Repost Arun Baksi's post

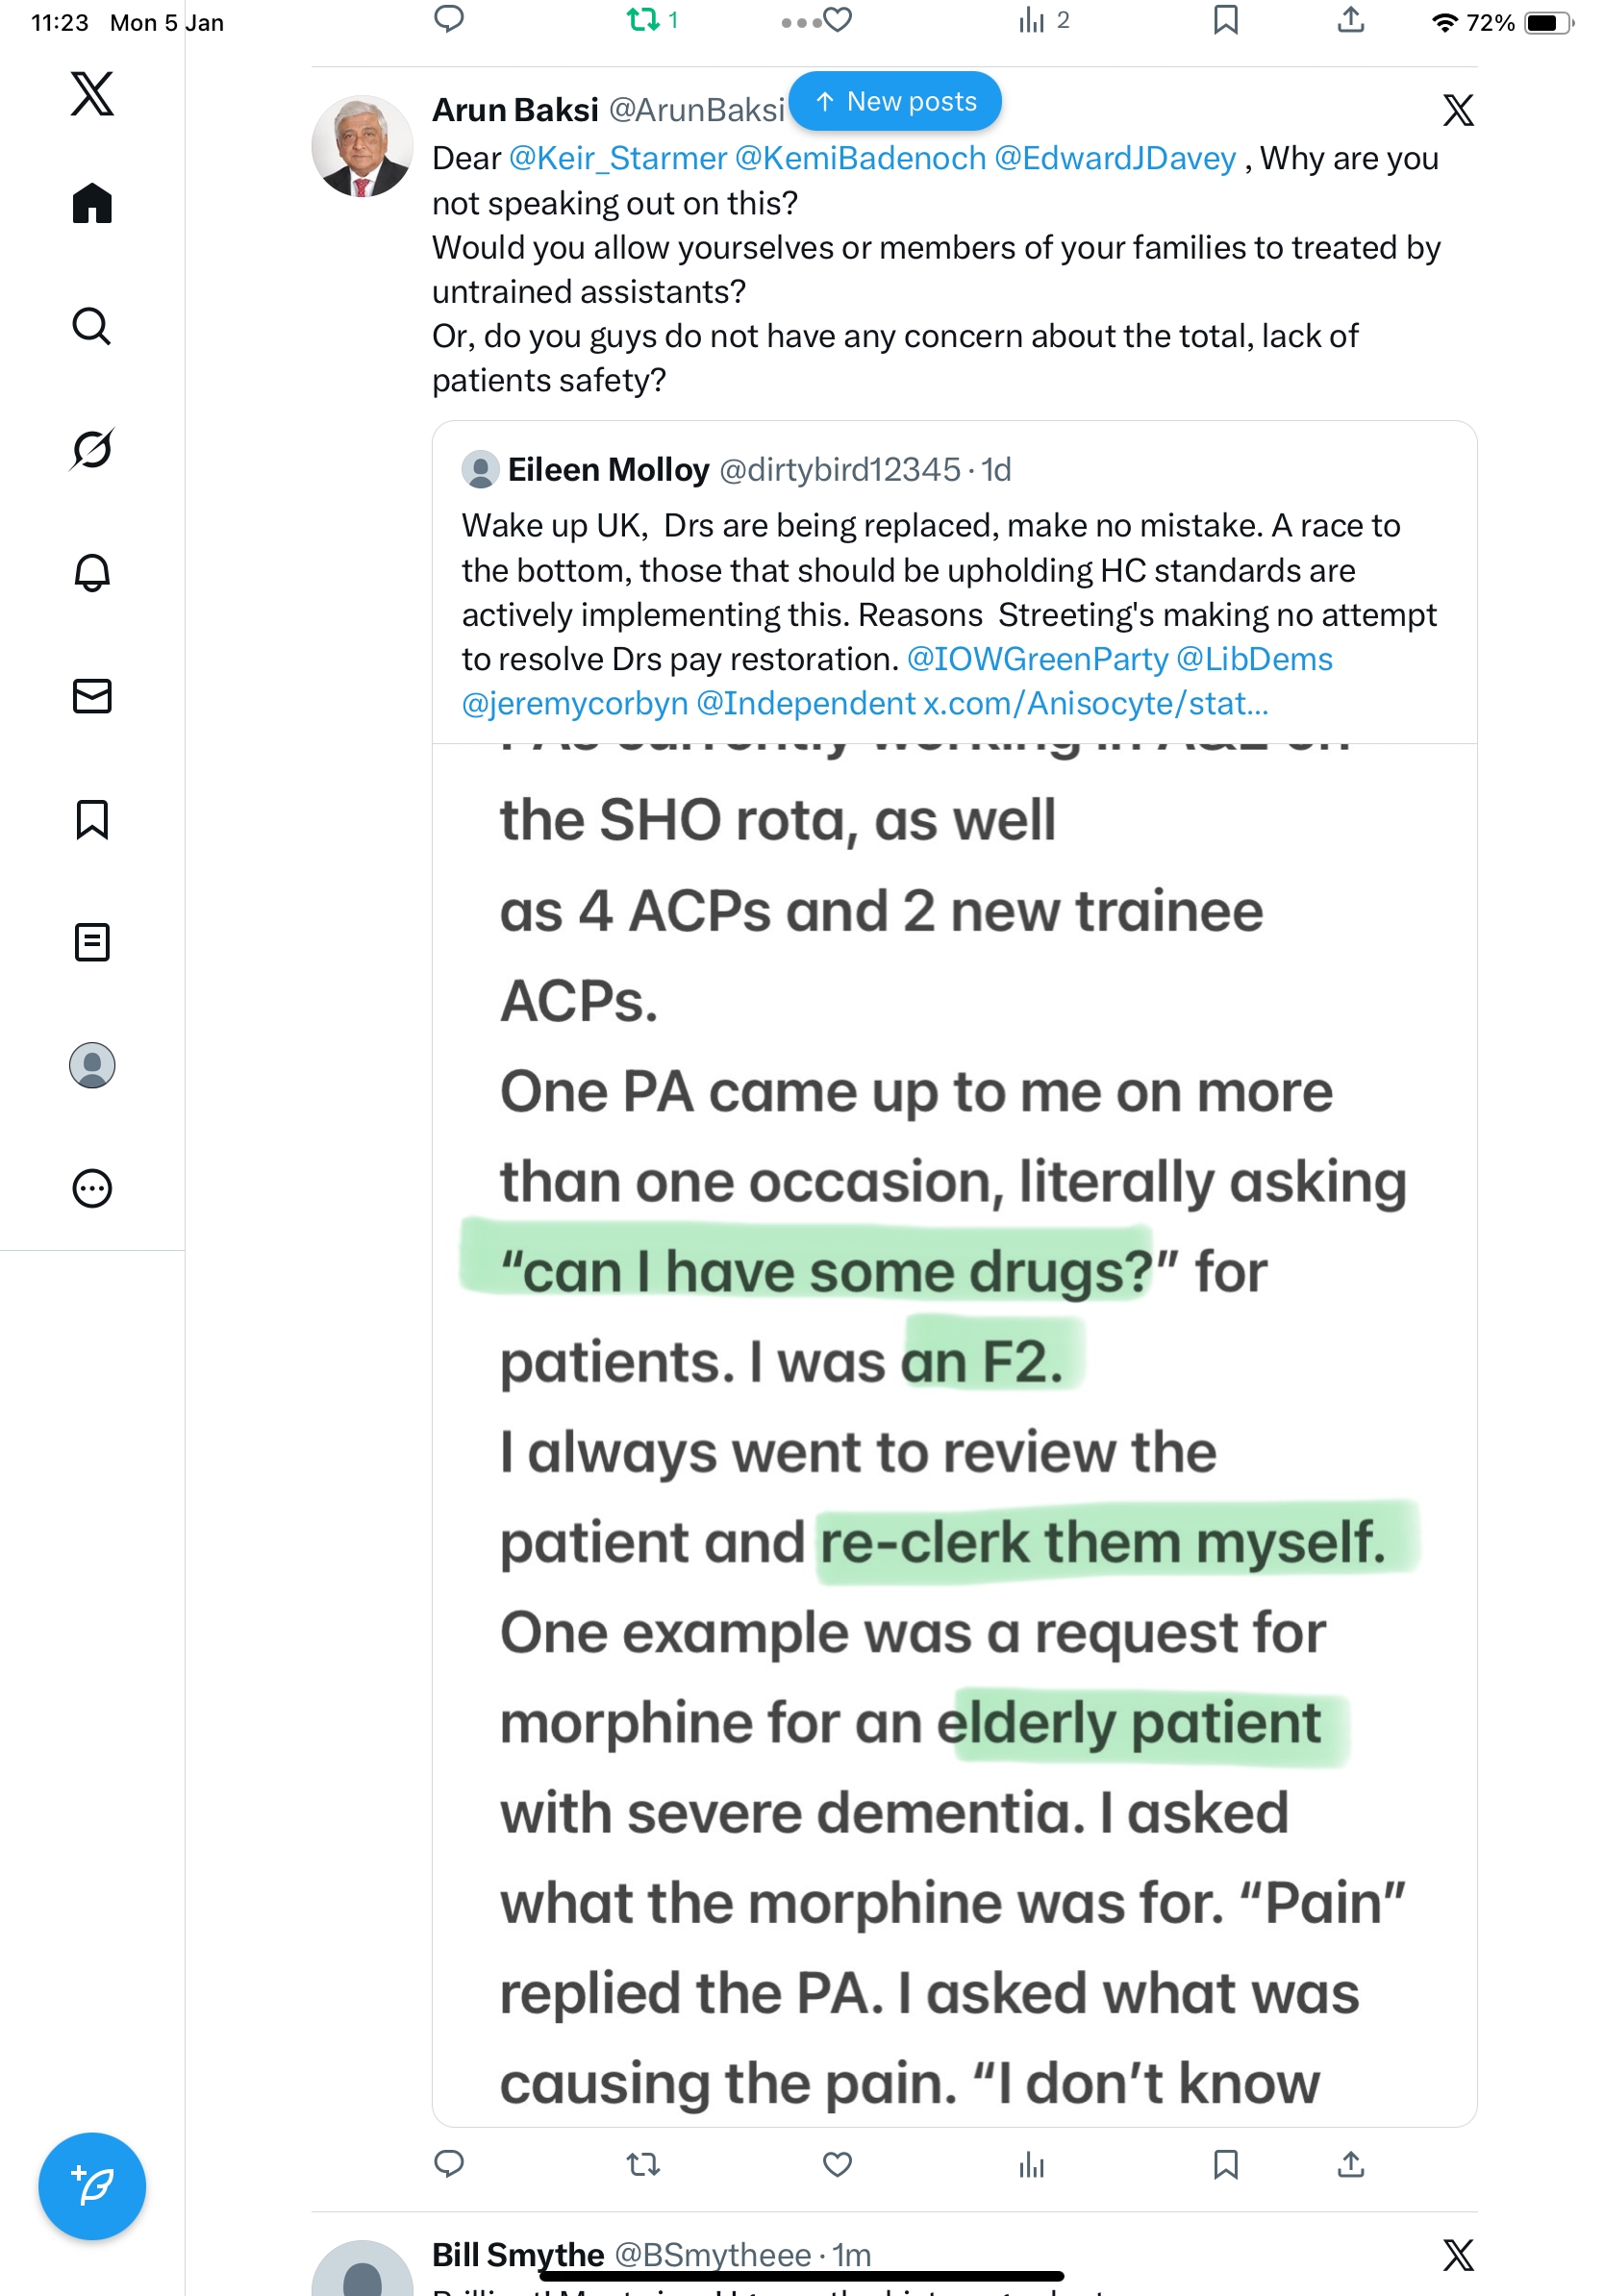click(643, 2165)
